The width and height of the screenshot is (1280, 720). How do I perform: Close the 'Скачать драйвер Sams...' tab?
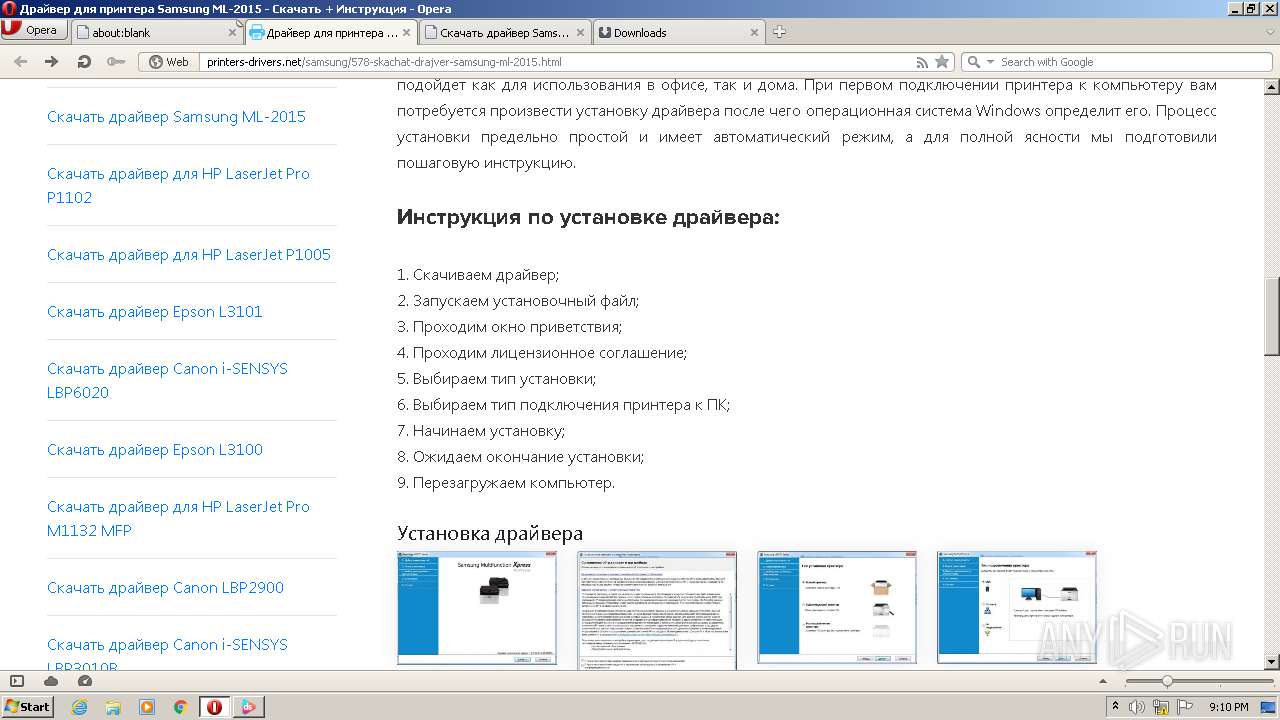(581, 33)
